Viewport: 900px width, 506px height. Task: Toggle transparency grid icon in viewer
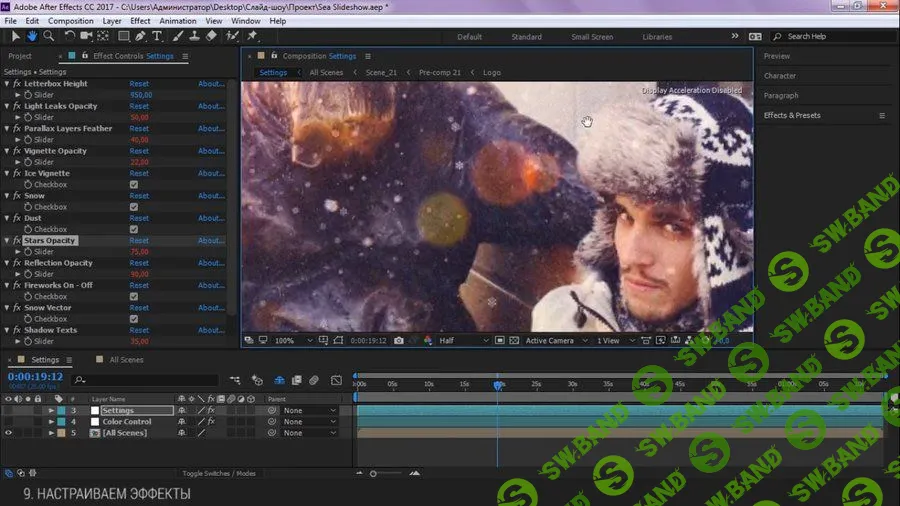point(514,340)
